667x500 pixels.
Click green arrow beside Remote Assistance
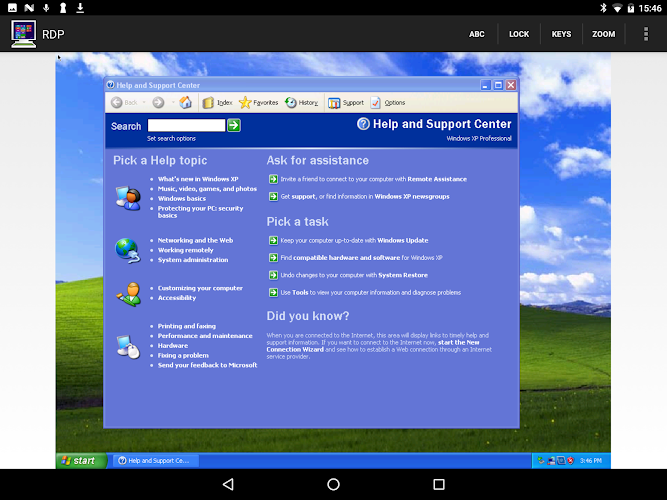point(274,179)
